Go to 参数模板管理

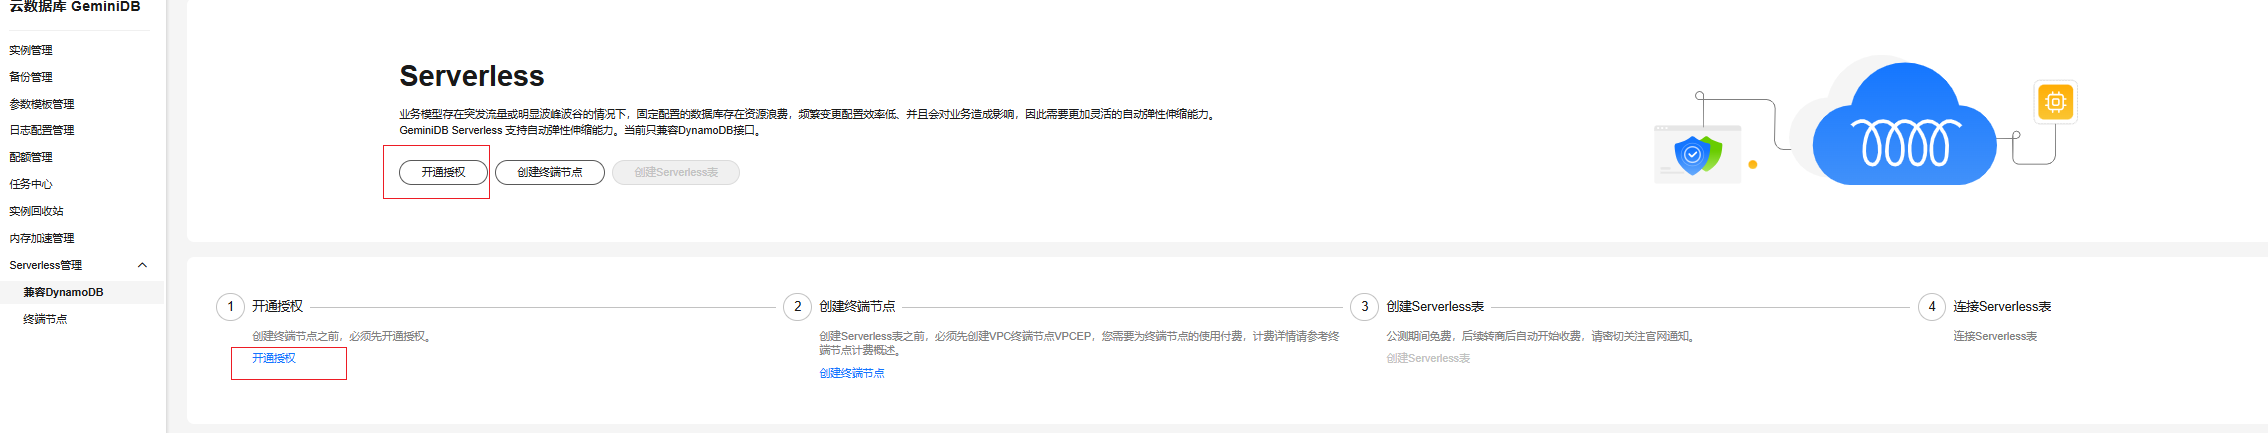[x=42, y=104]
